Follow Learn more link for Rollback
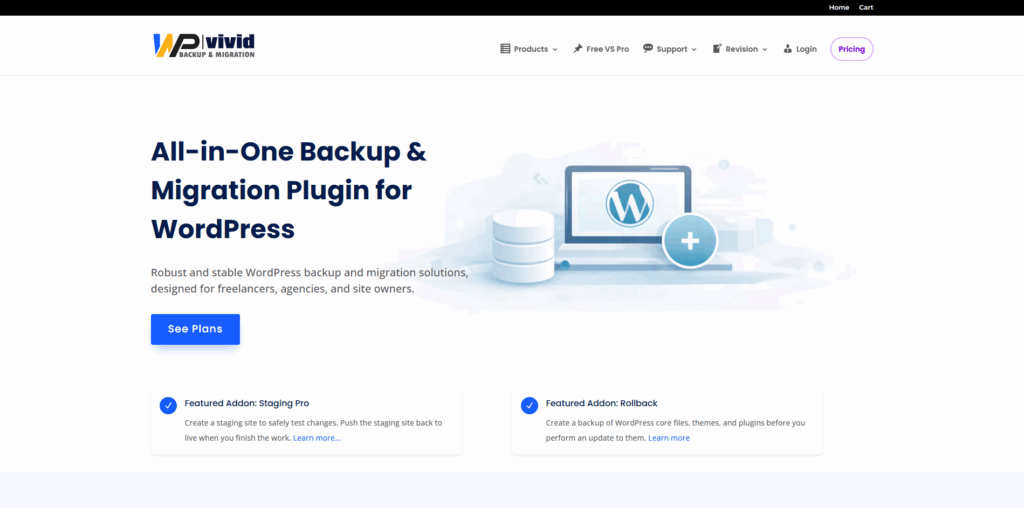This screenshot has width=1024, height=508. [x=669, y=438]
